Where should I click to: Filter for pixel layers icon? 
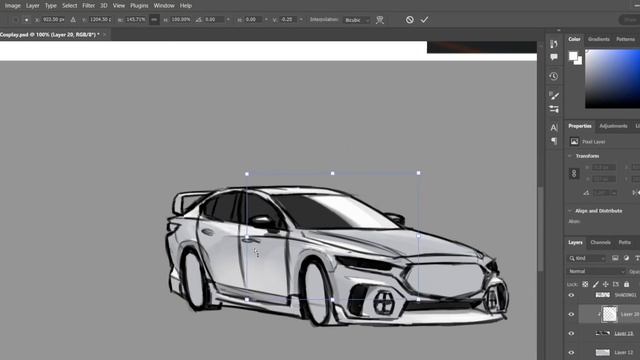pyautogui.click(x=615, y=258)
